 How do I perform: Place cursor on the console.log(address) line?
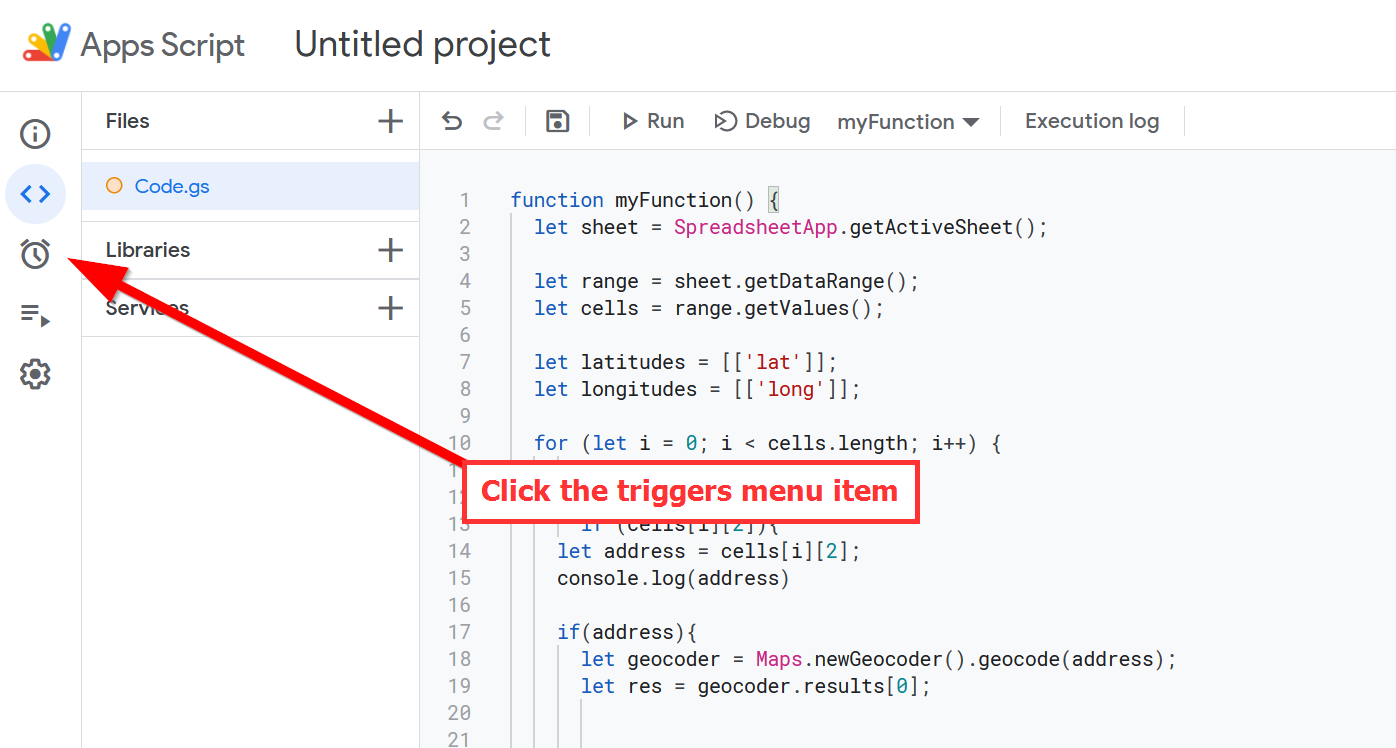(673, 578)
